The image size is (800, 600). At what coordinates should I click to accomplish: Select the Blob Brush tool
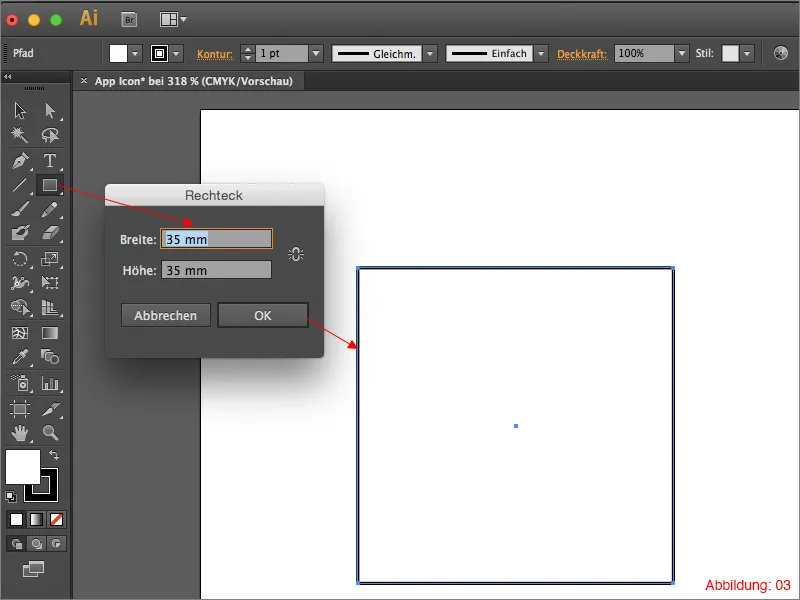click(x=20, y=233)
